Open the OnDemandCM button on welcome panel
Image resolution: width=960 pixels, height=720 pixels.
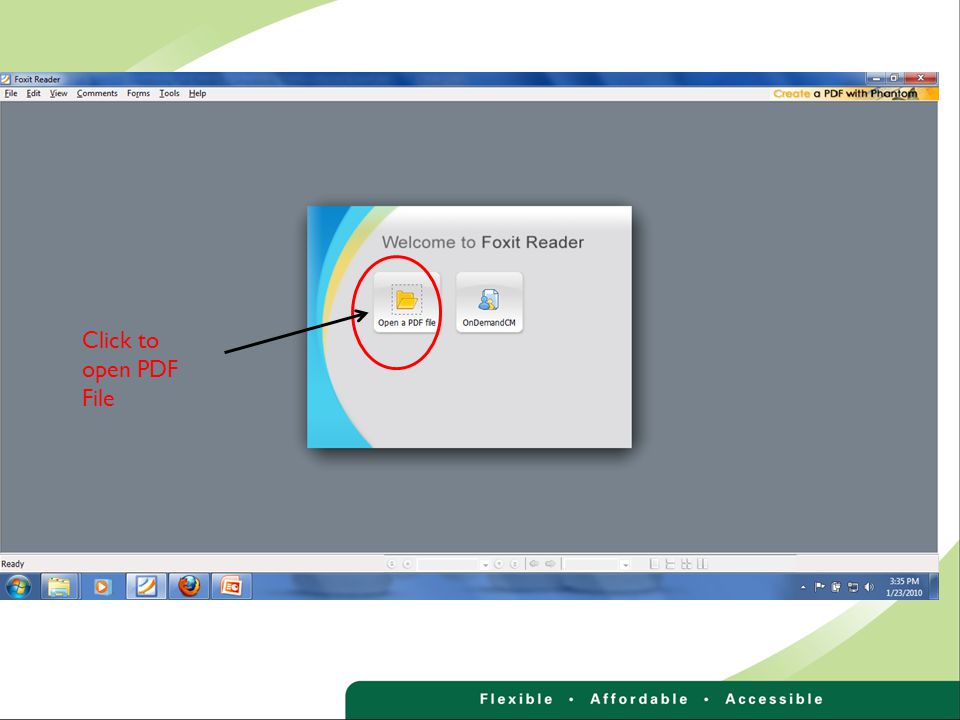489,302
